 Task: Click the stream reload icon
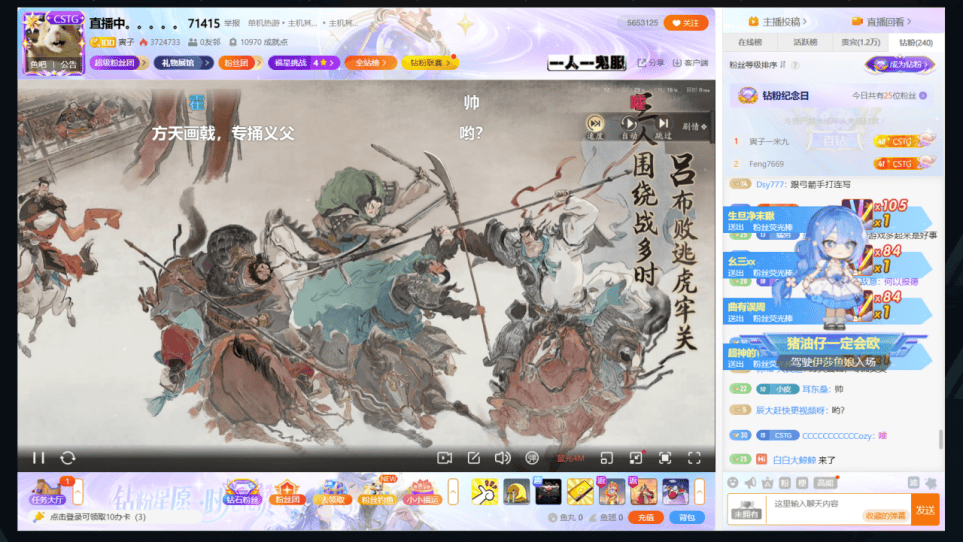click(67, 457)
